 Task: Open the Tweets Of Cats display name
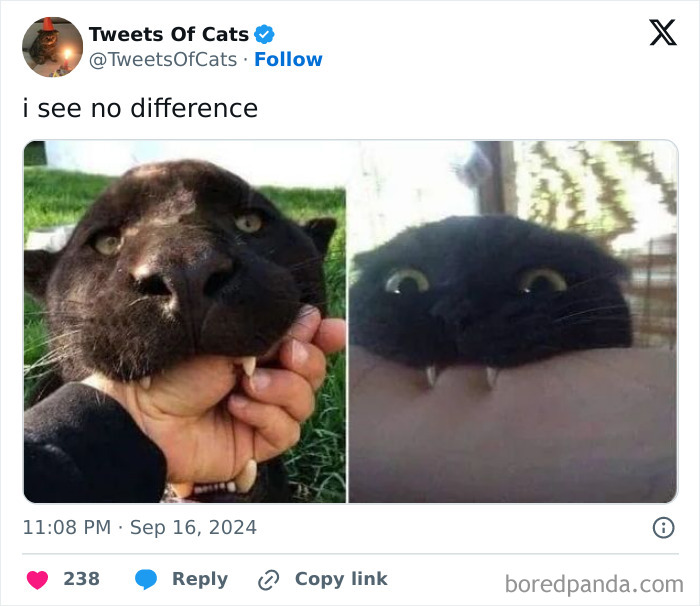tap(169, 34)
